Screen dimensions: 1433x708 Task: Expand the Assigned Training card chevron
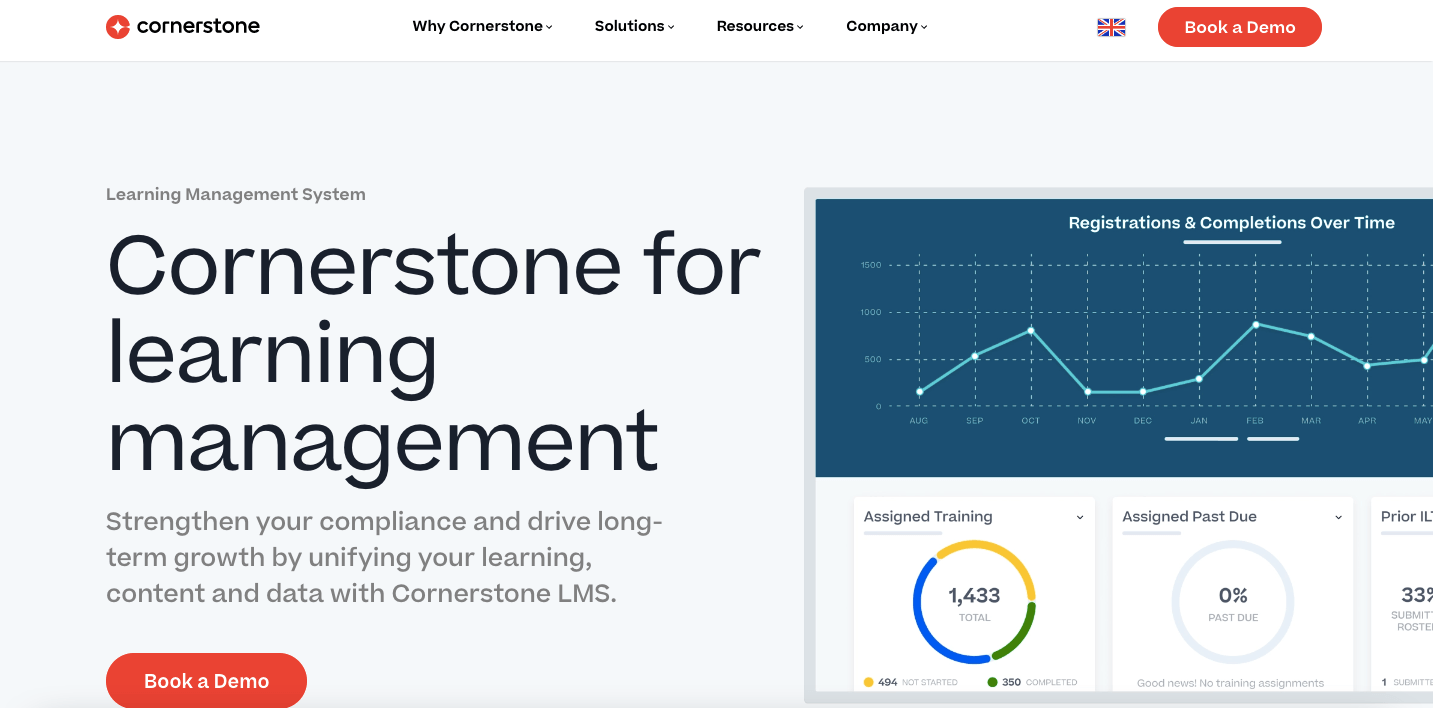pyautogui.click(x=1080, y=517)
